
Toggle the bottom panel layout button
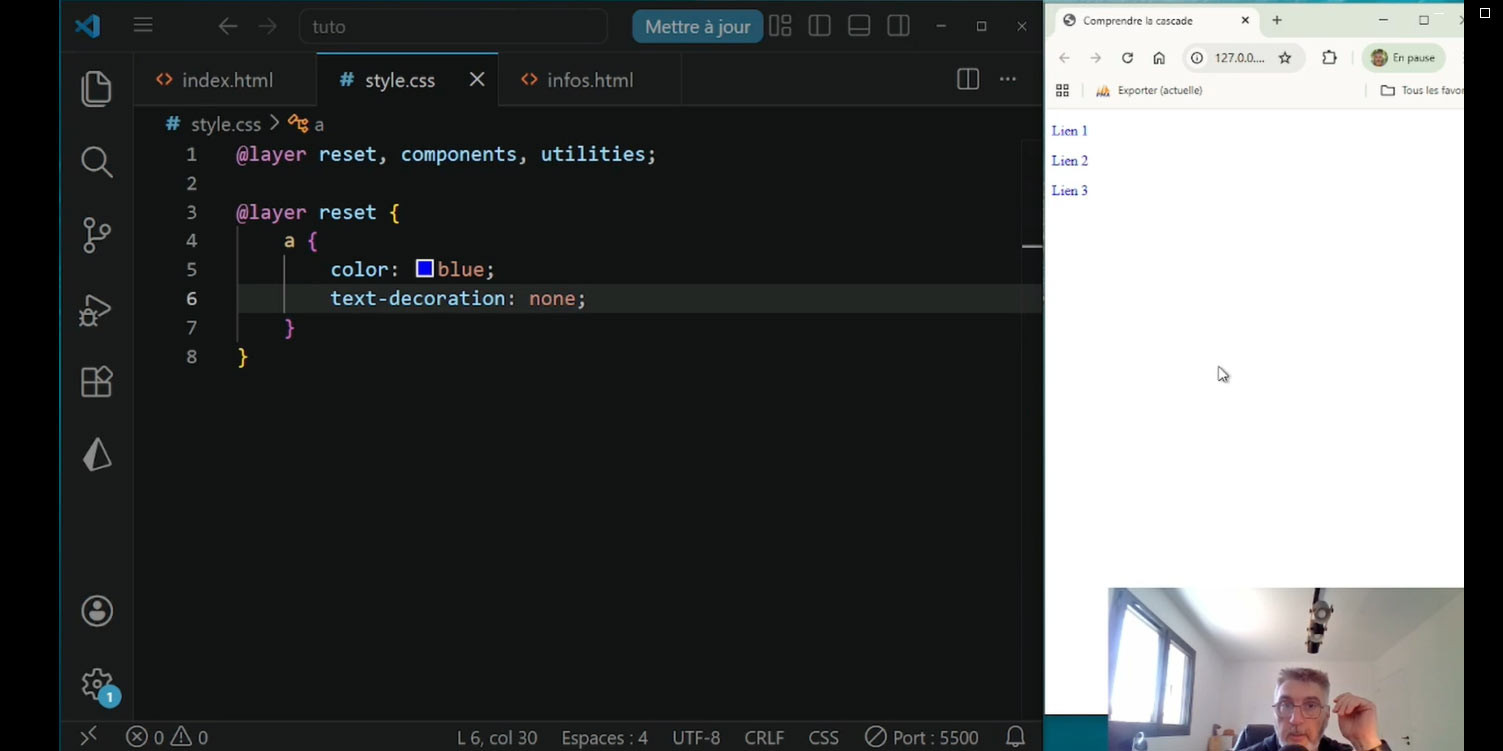859,26
